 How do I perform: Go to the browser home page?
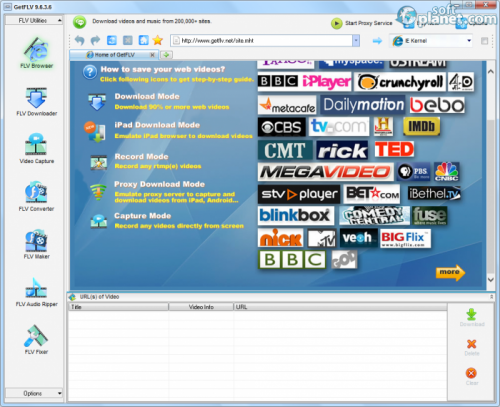pyautogui.click(x=143, y=40)
